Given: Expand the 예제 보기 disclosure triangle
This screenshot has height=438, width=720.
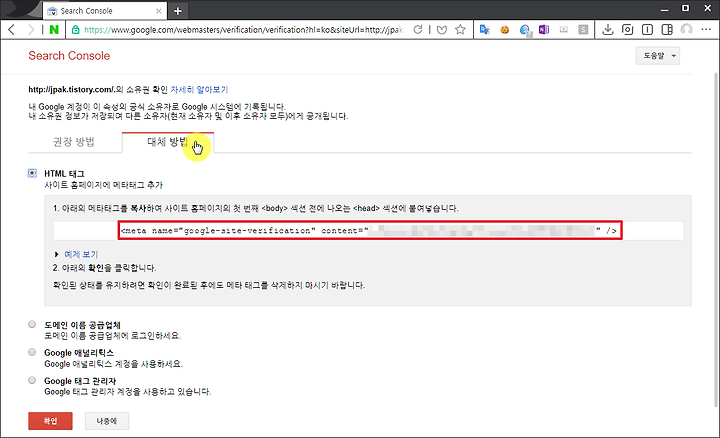Looking at the screenshot, I should pyautogui.click(x=56, y=254).
